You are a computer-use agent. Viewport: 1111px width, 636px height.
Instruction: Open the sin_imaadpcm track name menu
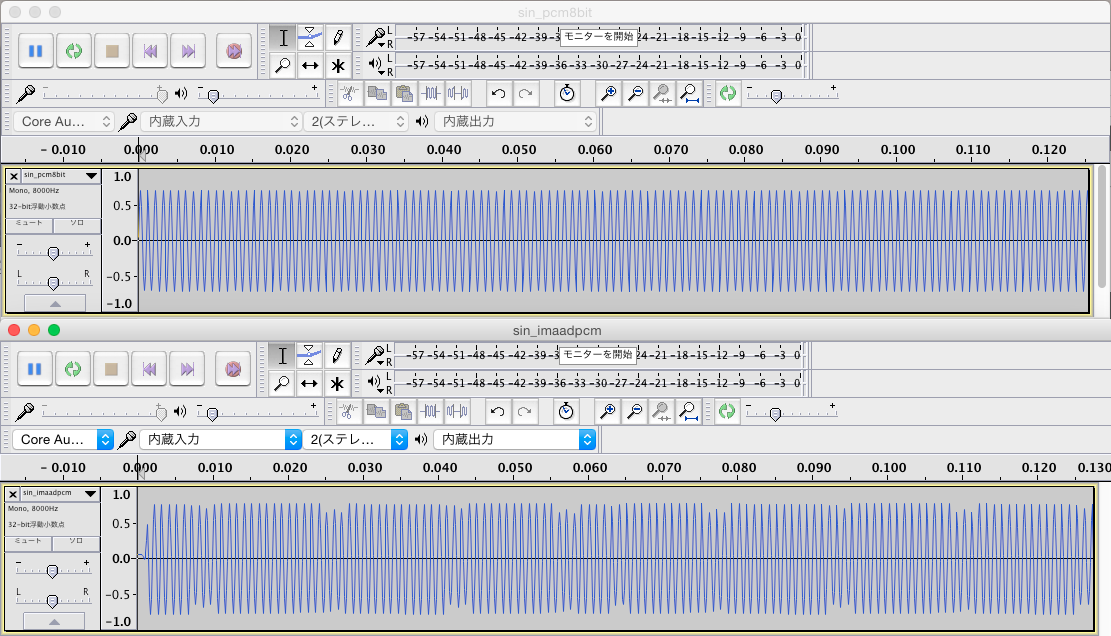60,494
